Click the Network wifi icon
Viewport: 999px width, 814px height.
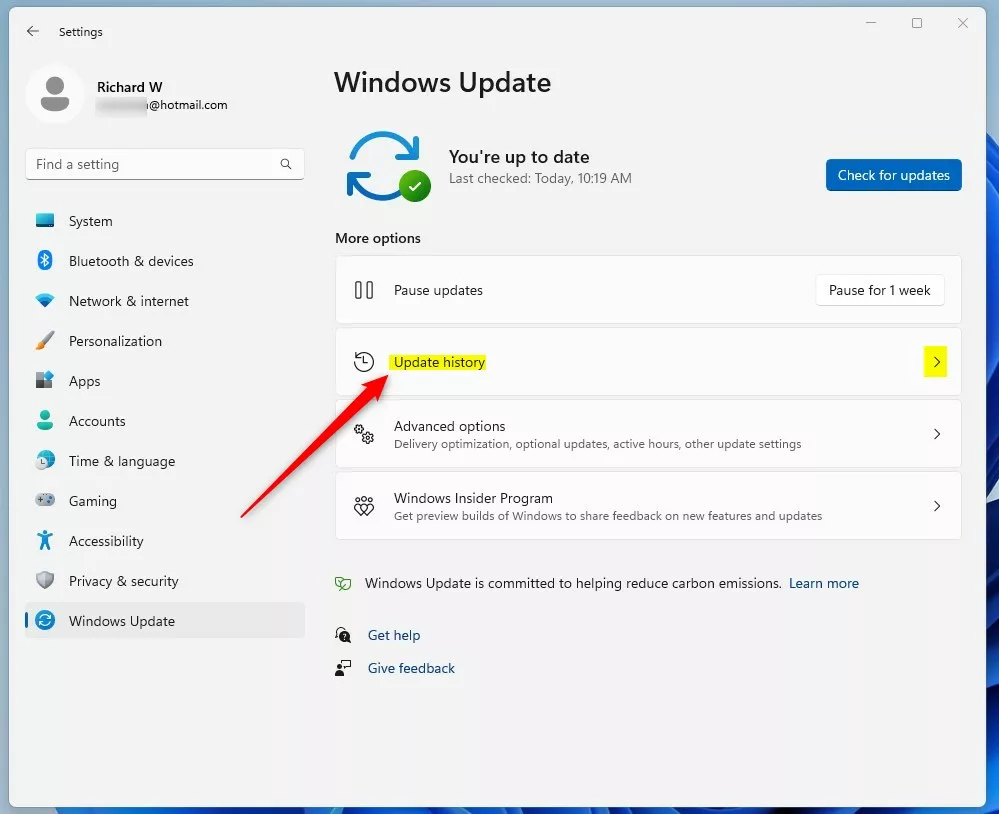point(45,301)
